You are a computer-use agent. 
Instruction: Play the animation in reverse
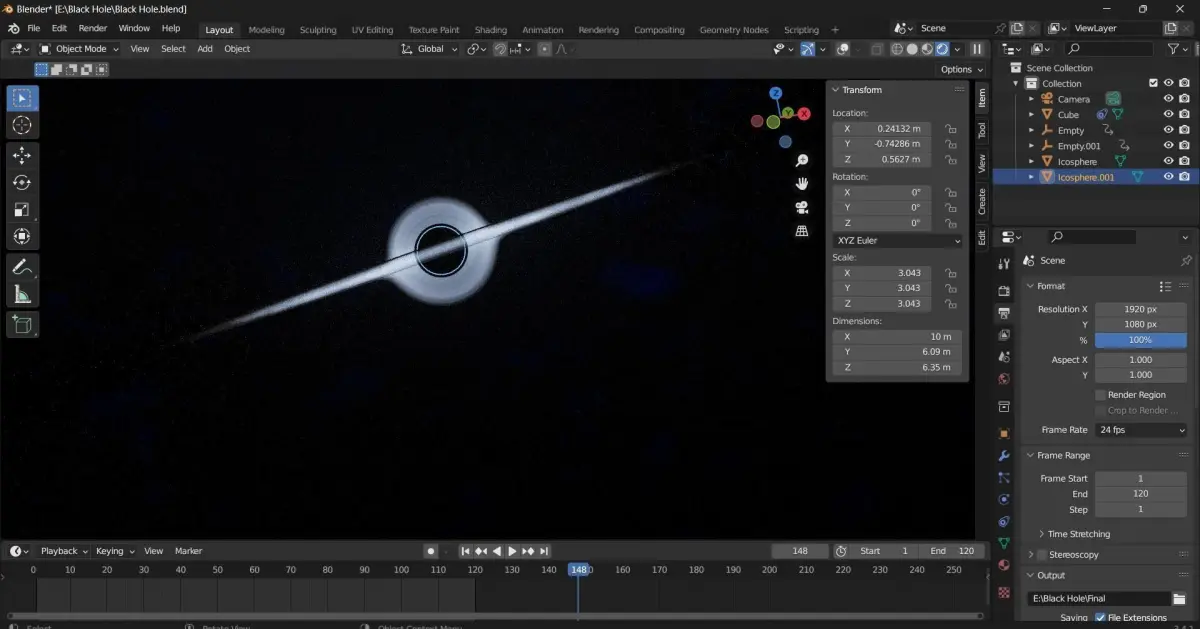497,551
